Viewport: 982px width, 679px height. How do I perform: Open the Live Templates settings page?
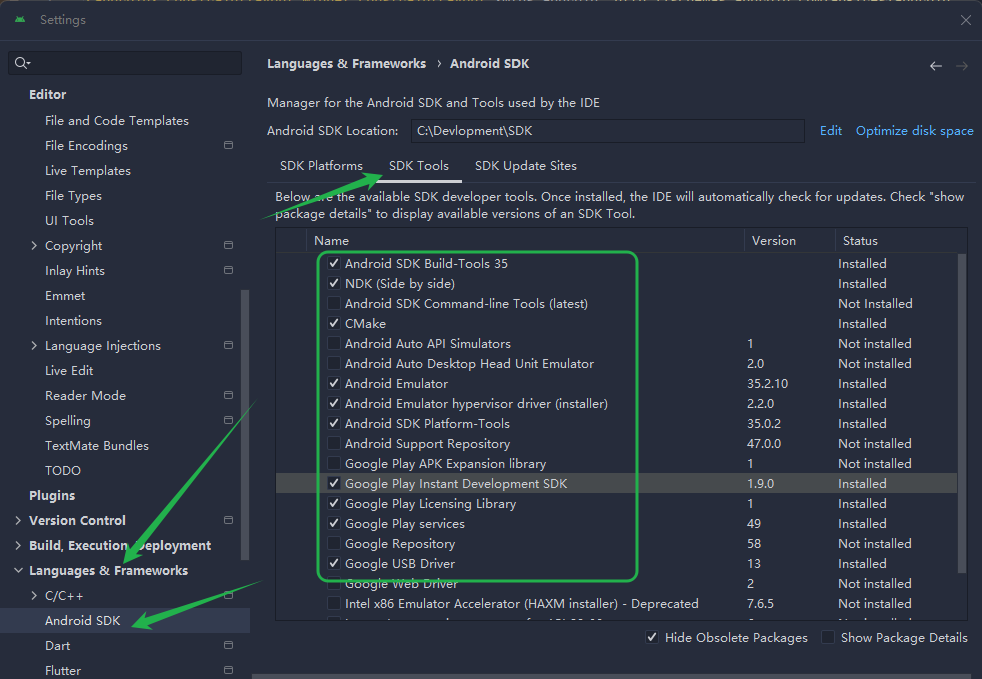coord(88,171)
